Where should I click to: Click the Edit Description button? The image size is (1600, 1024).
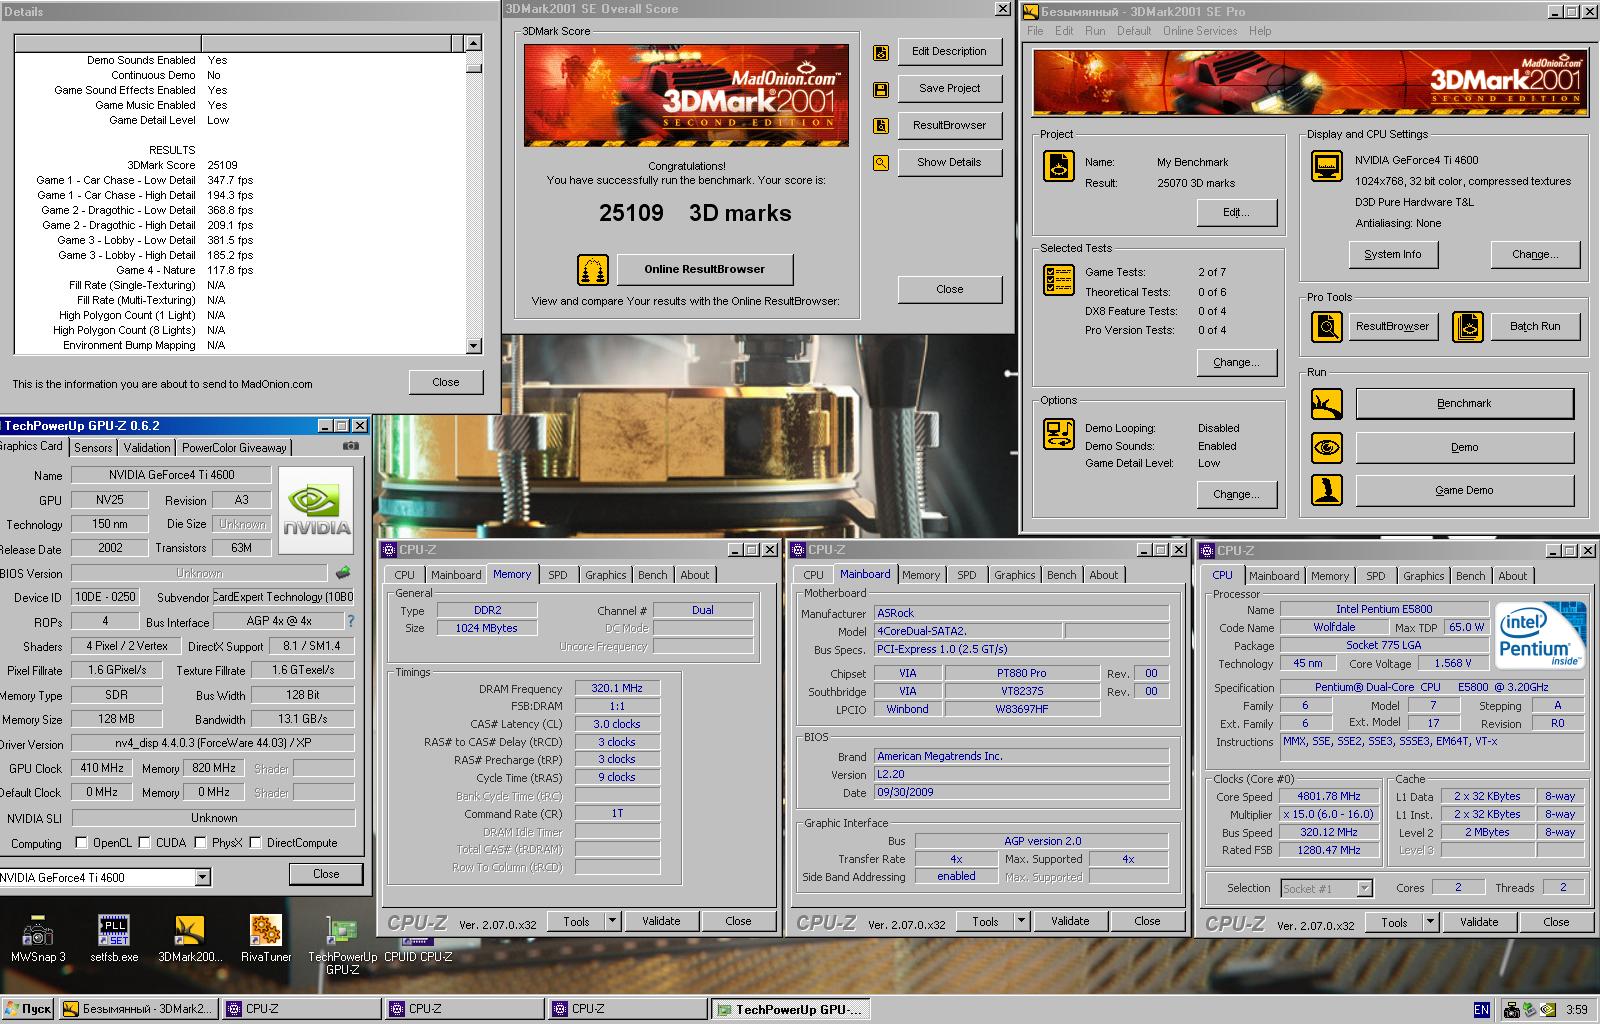pos(950,51)
